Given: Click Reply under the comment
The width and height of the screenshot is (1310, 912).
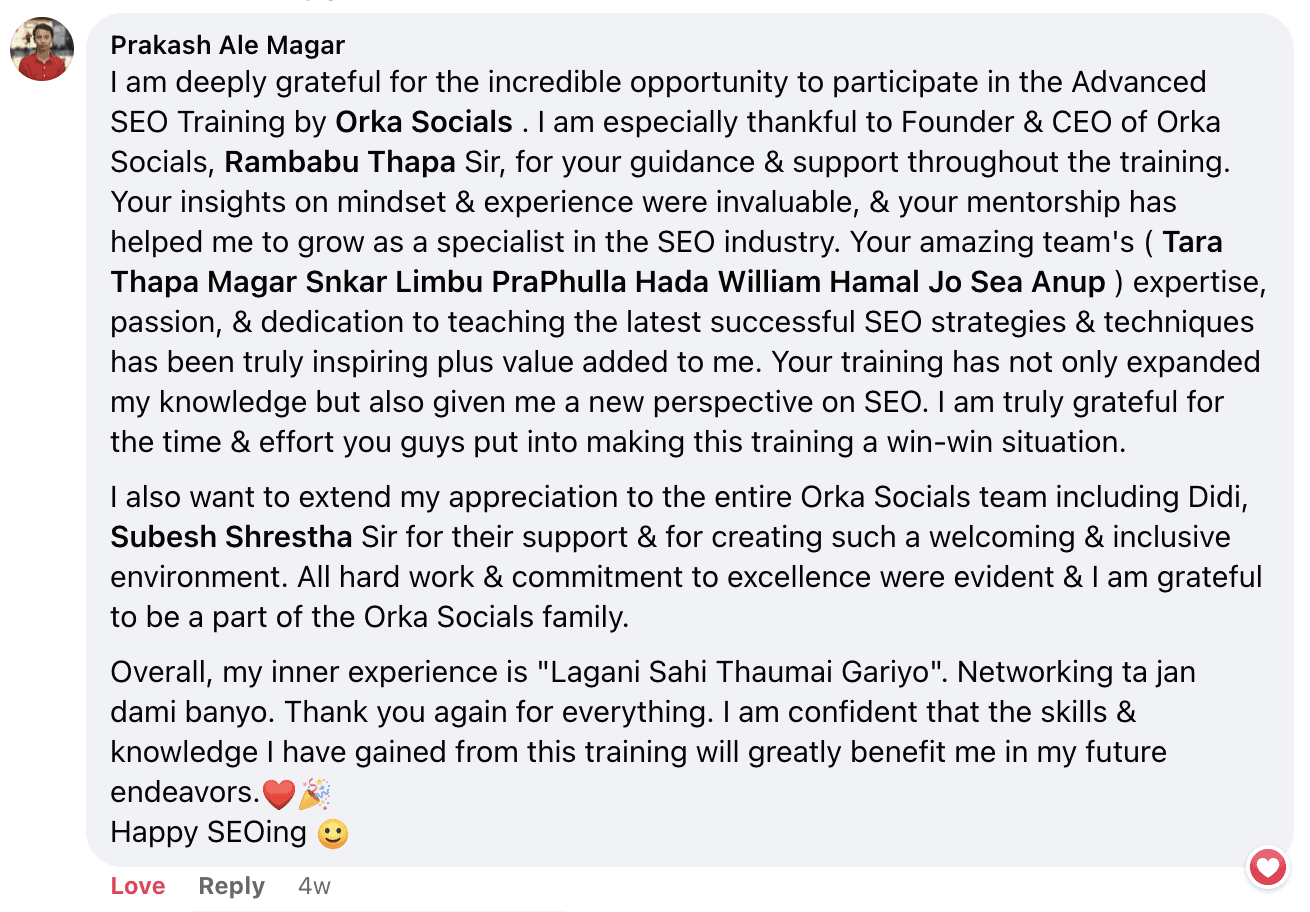Looking at the screenshot, I should [231, 886].
